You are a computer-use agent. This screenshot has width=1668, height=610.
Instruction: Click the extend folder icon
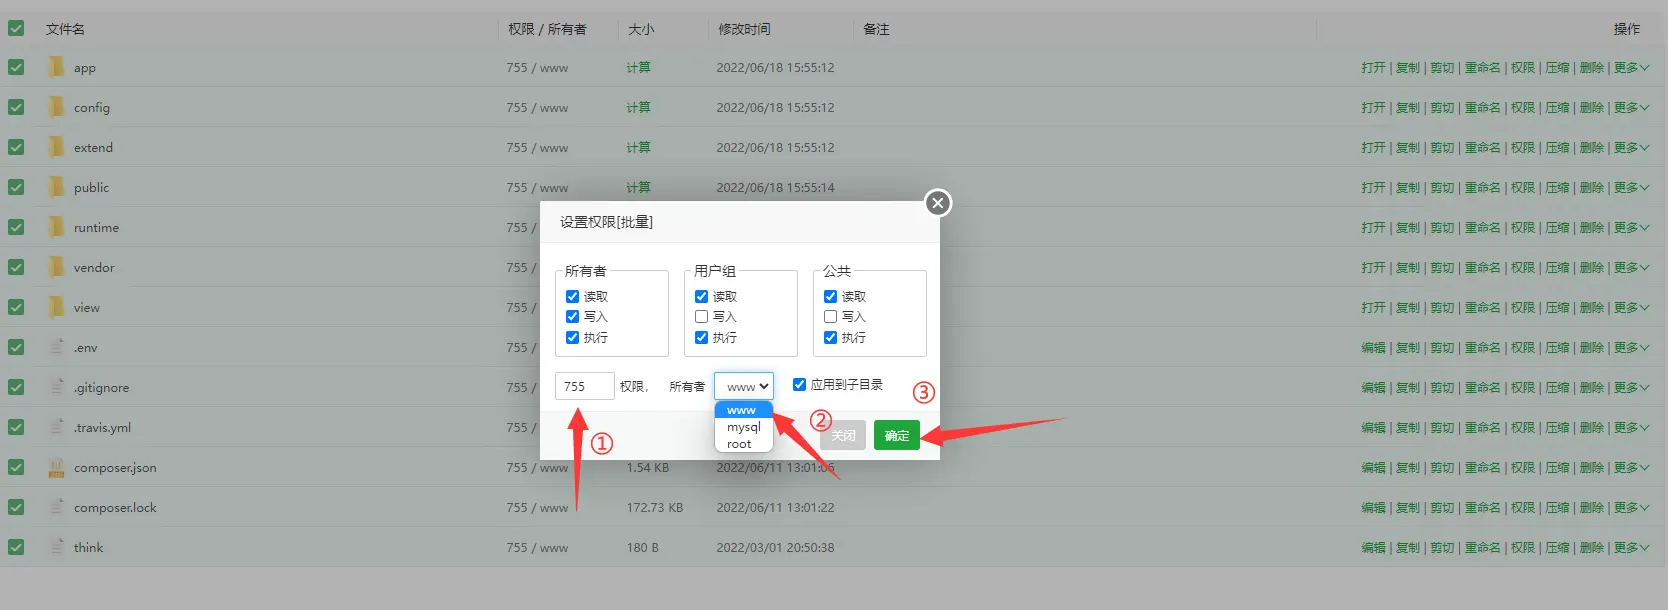click(56, 148)
